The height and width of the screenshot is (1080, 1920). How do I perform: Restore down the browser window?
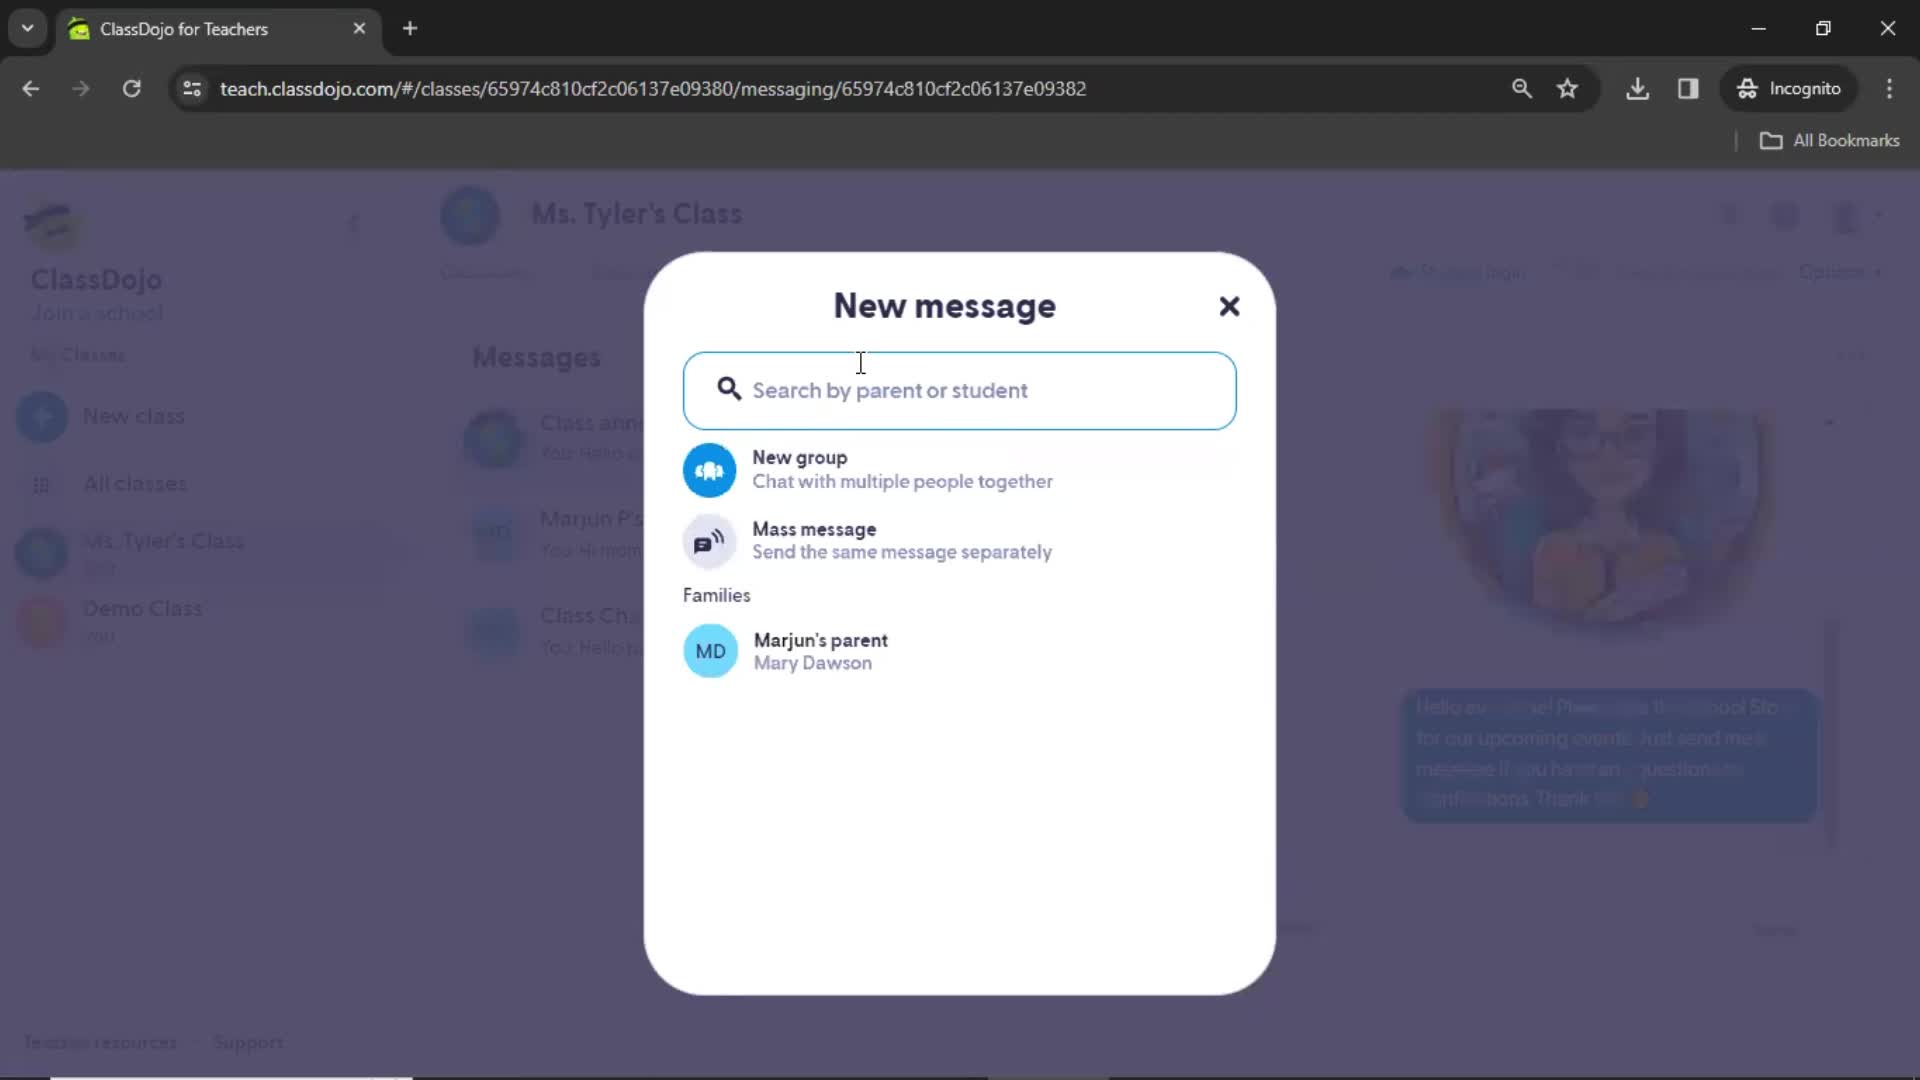tap(1823, 29)
